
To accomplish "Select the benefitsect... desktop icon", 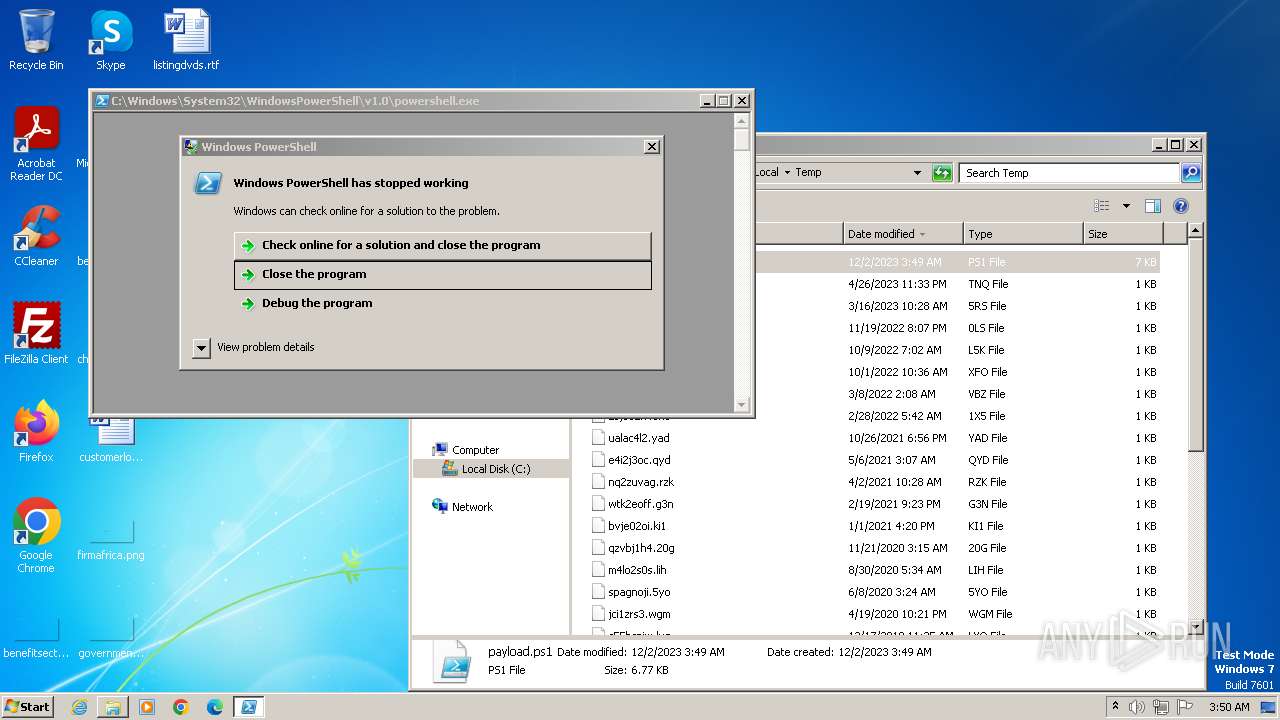I will 36,638.
